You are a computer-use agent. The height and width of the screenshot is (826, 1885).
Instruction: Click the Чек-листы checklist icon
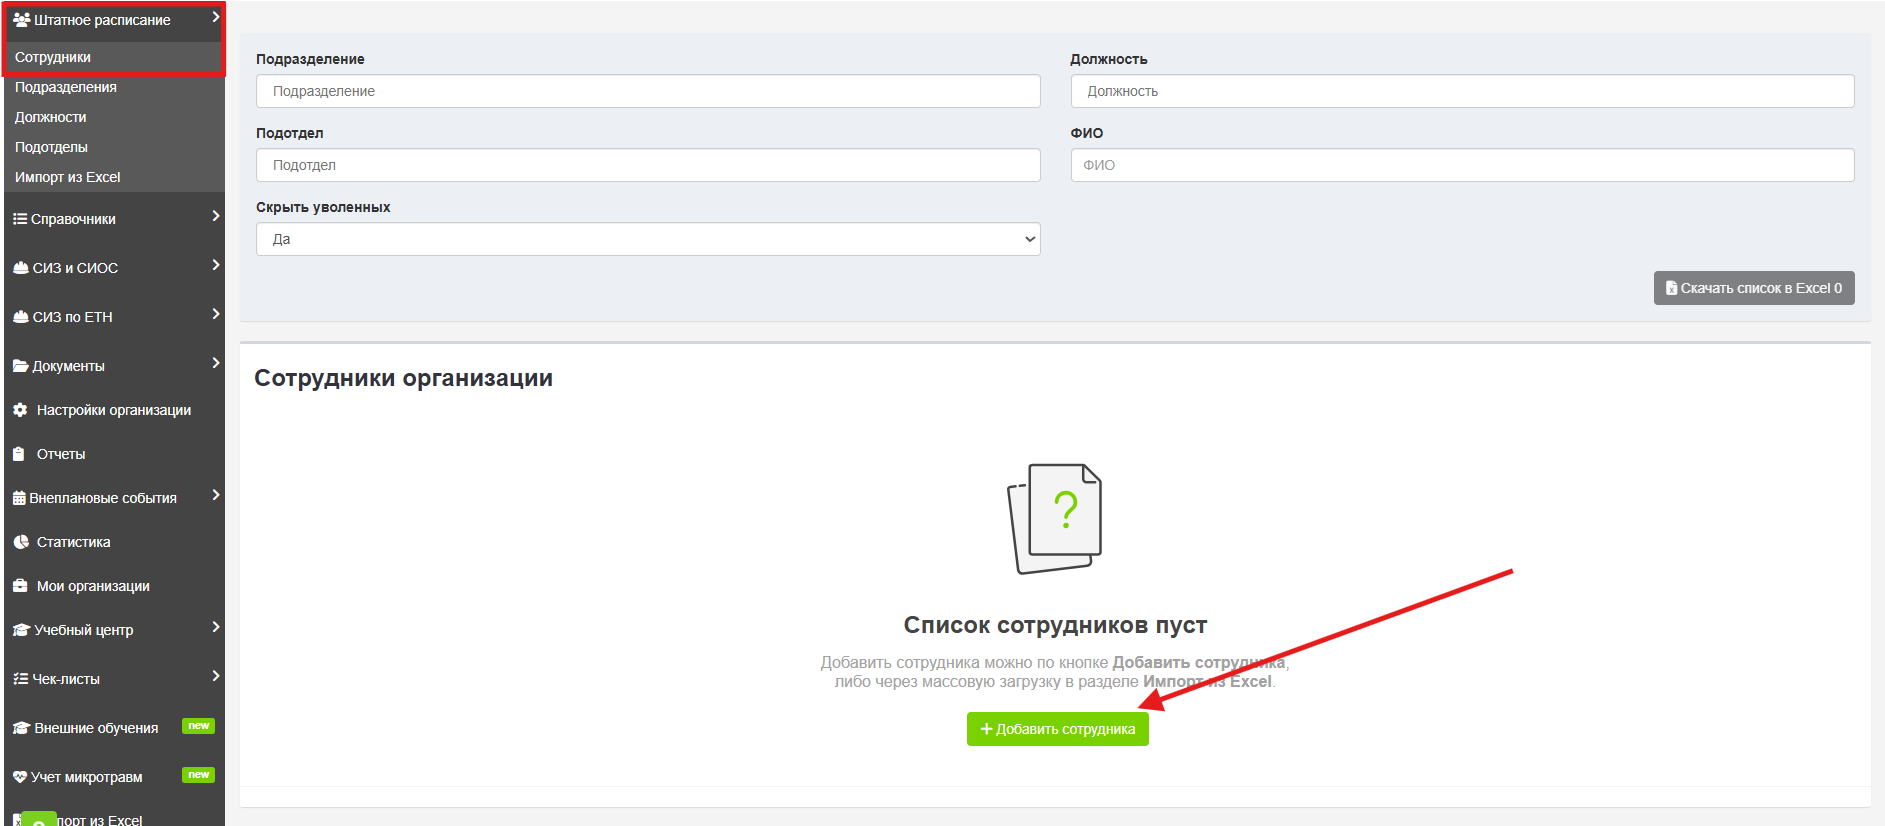pos(21,679)
